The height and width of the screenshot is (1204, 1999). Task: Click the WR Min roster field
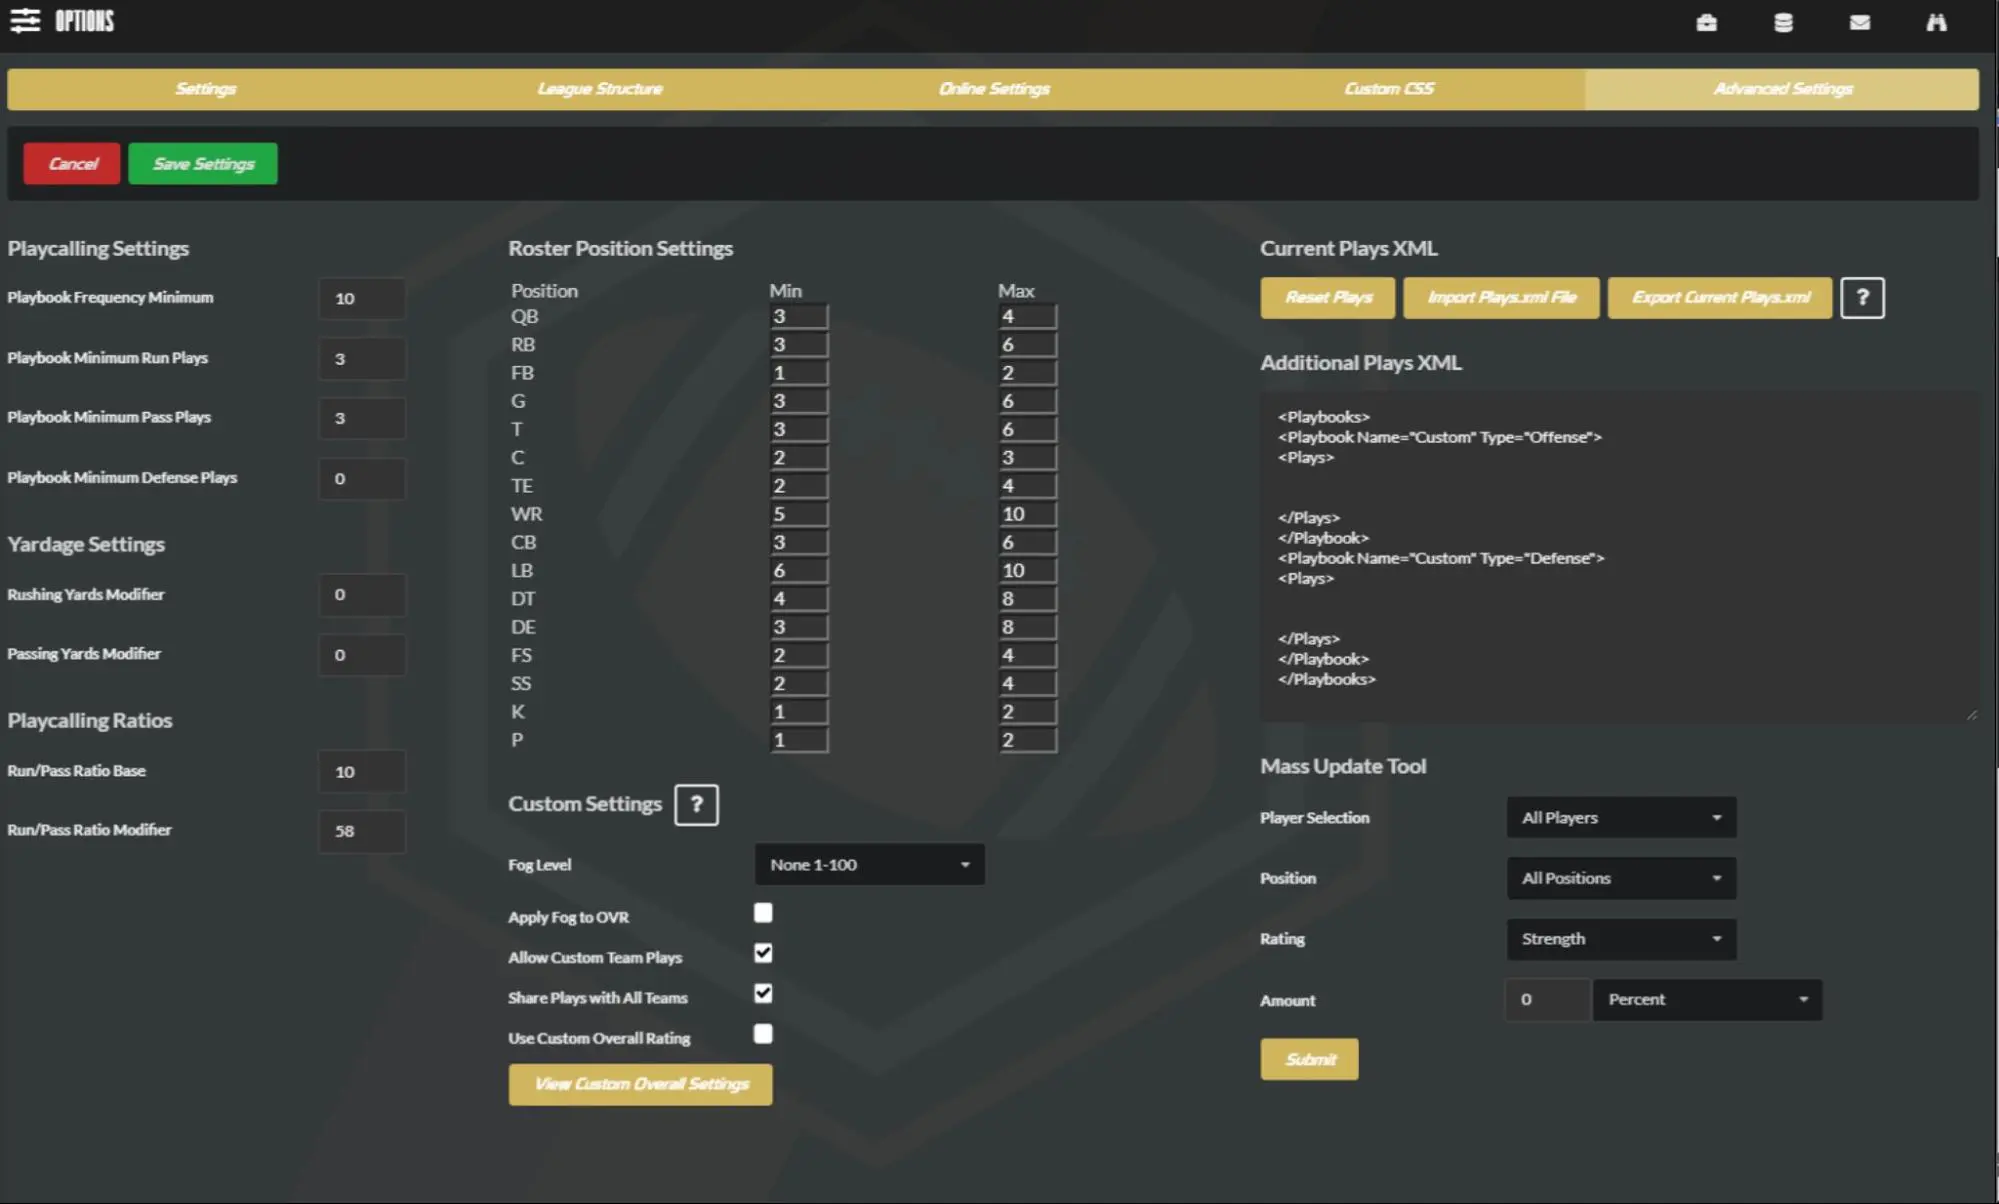tap(799, 514)
